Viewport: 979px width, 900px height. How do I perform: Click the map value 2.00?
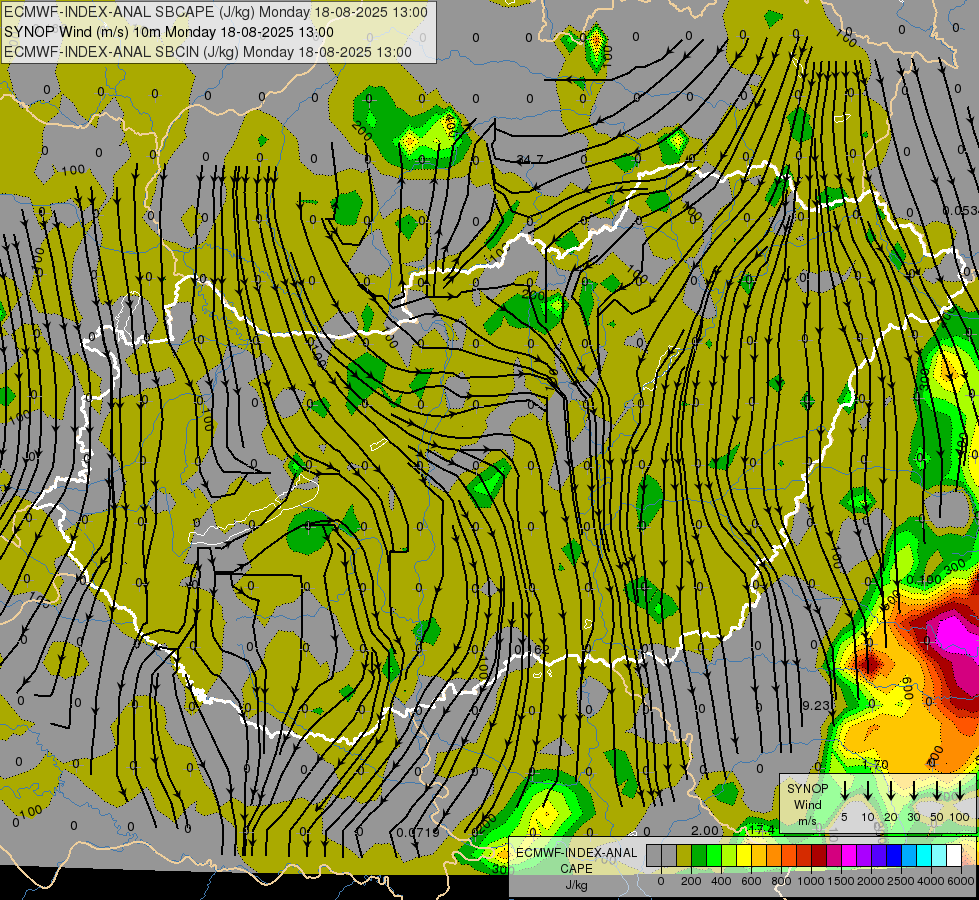(705, 830)
